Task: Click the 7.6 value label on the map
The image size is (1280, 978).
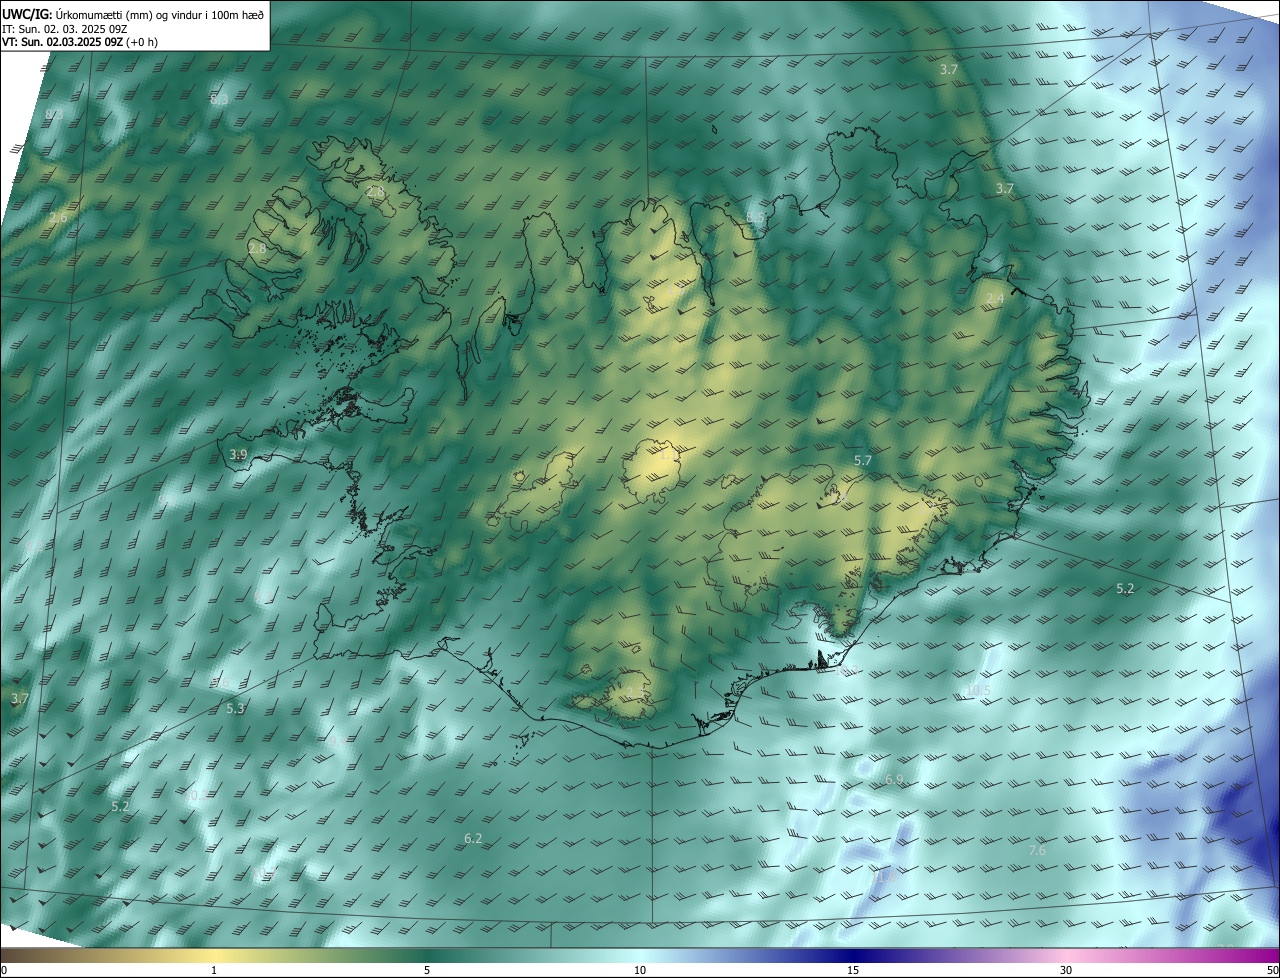Action: pyautogui.click(x=1037, y=850)
